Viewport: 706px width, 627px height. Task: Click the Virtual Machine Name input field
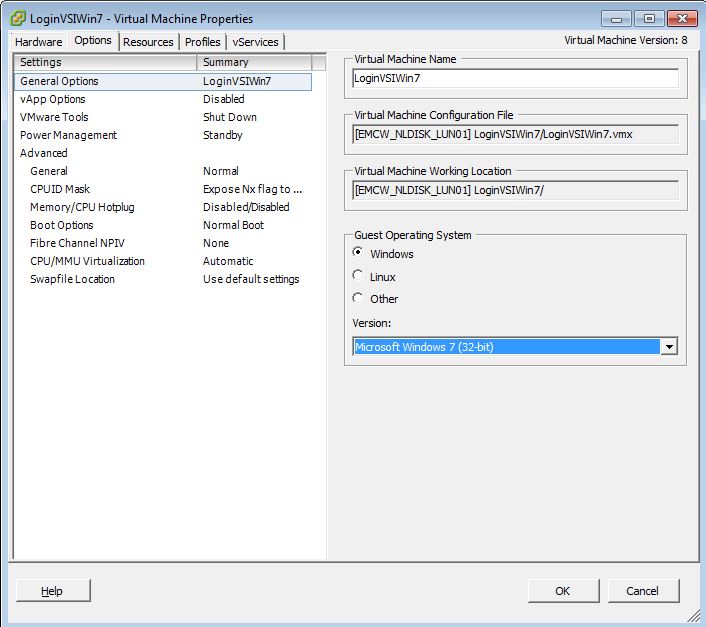(x=516, y=78)
